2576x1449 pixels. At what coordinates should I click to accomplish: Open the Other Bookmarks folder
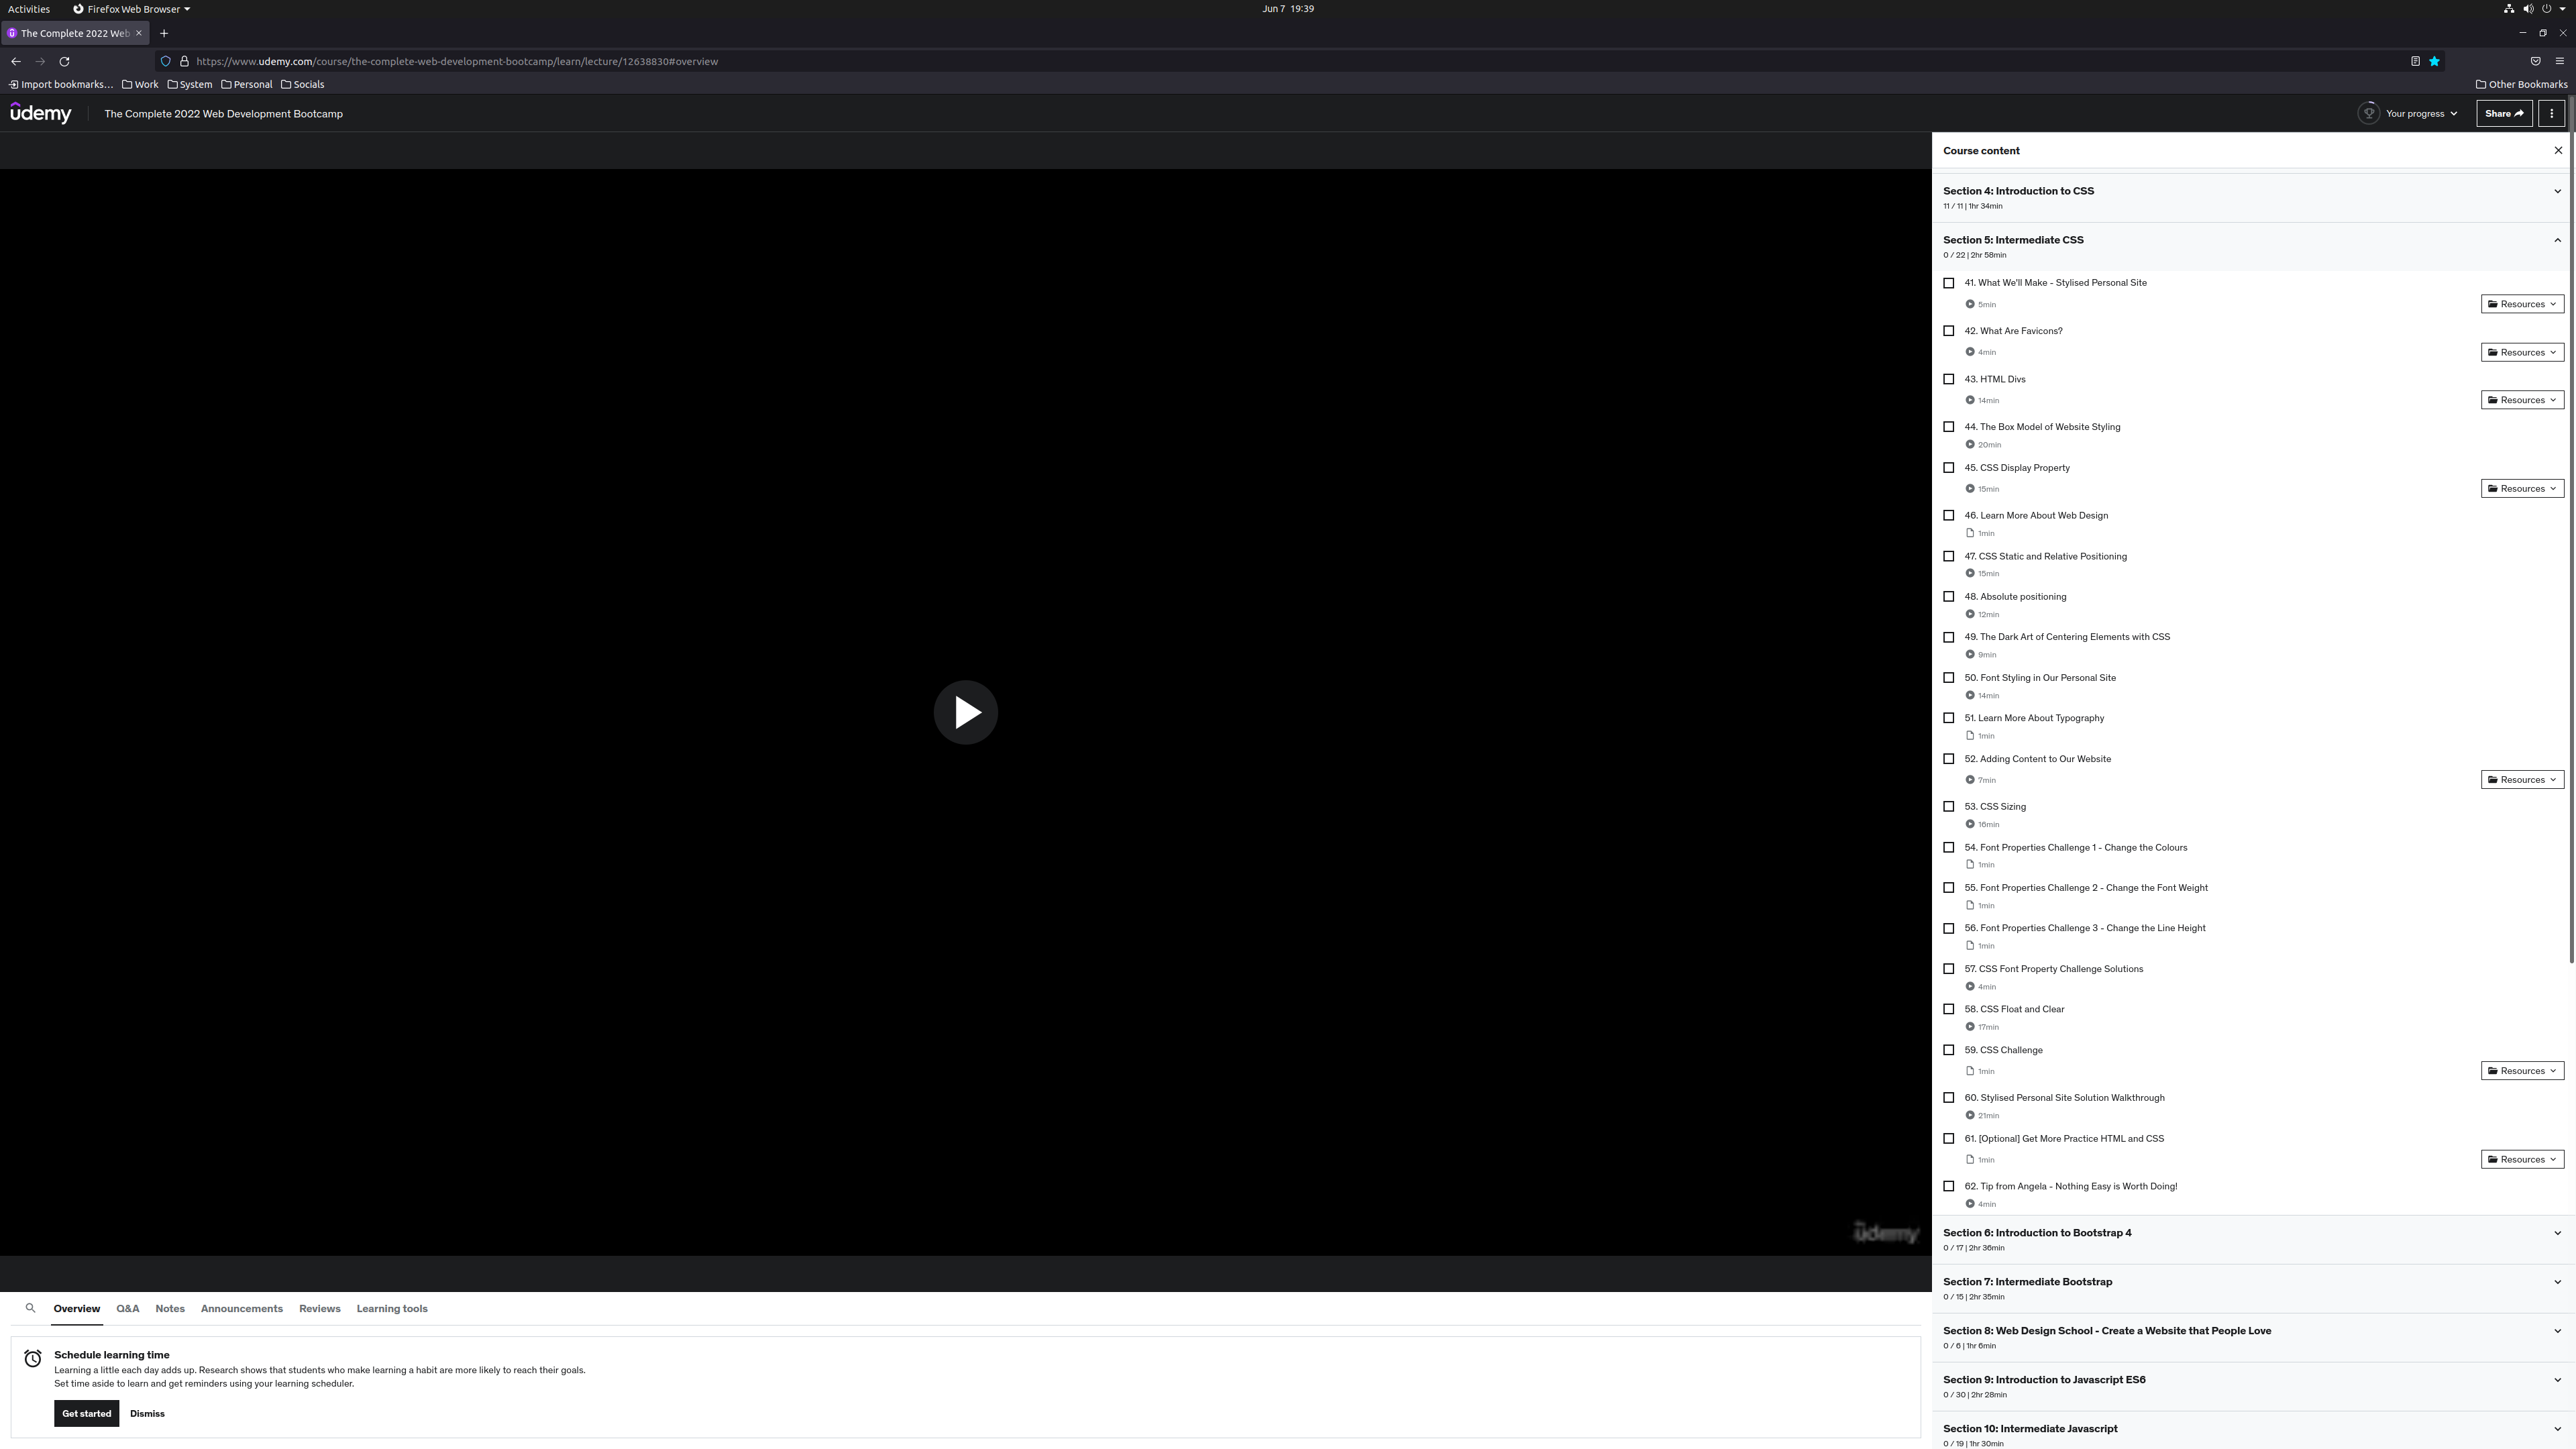point(2521,84)
